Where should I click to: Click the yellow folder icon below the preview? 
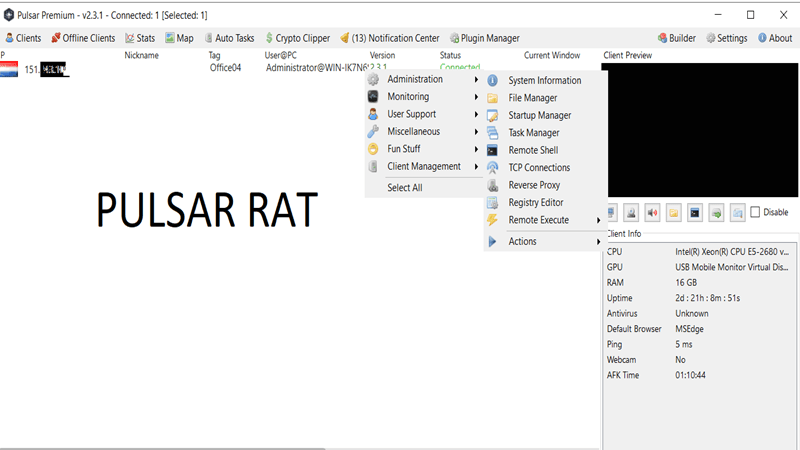tap(674, 212)
